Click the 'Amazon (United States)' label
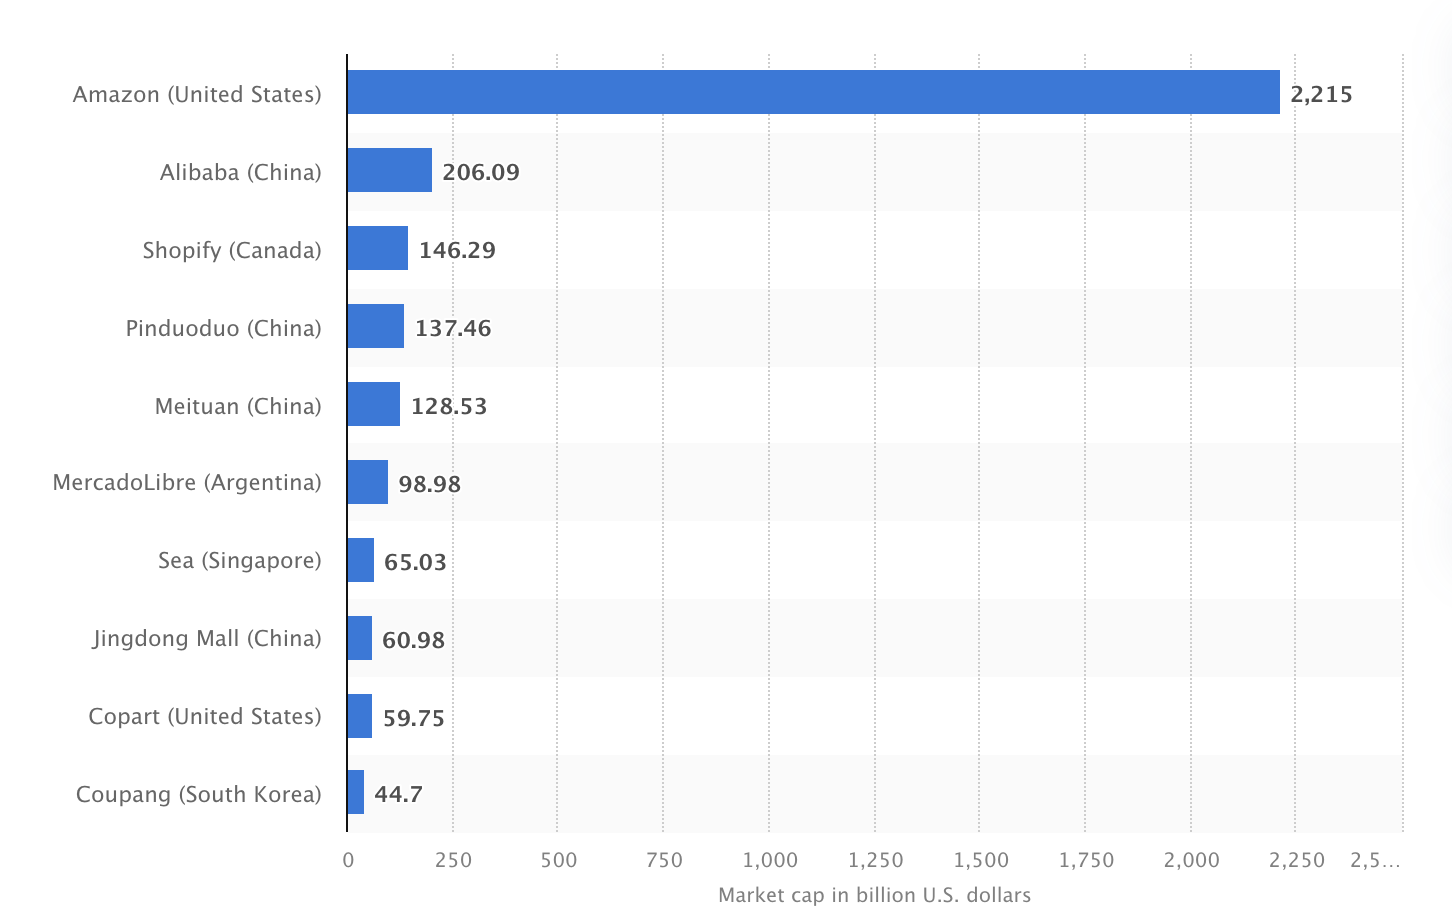The height and width of the screenshot is (924, 1452). point(197,94)
